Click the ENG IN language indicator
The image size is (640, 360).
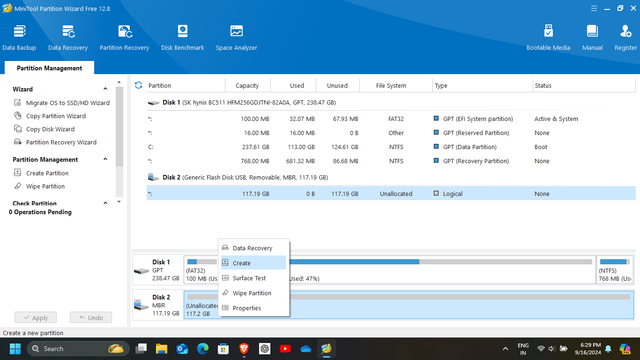(523, 349)
